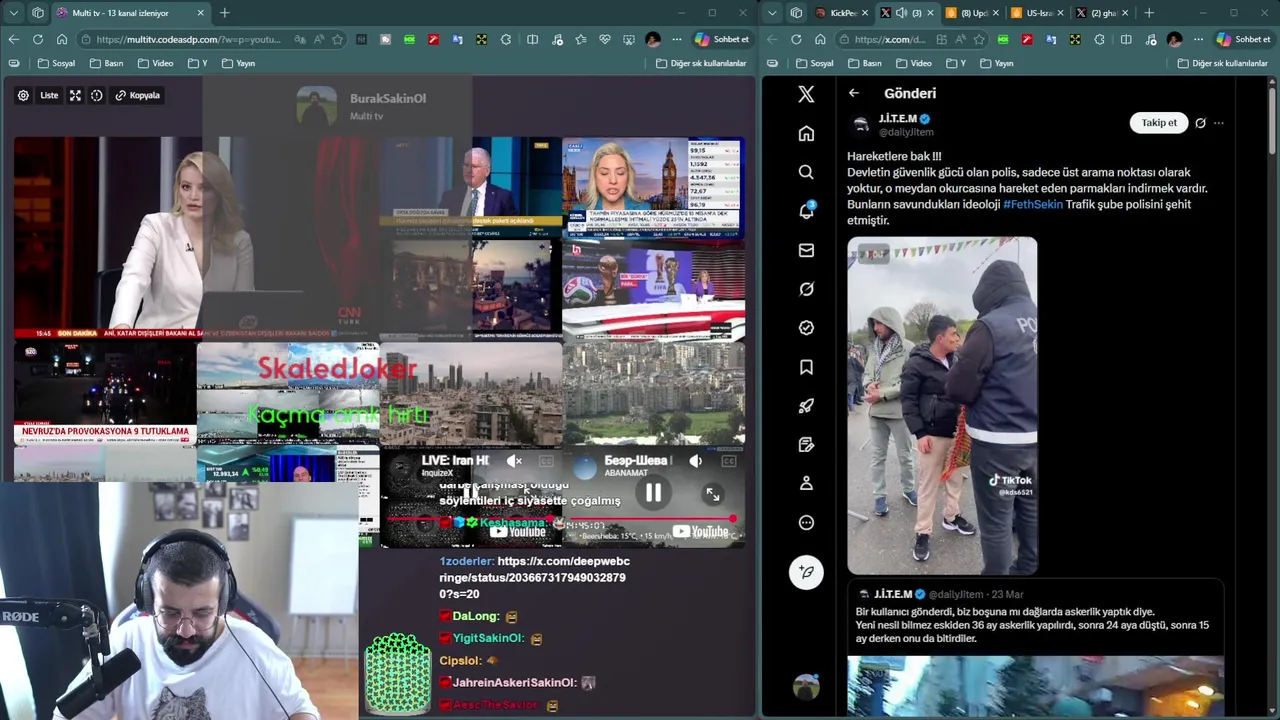
Task: Toggle fullscreen grid icon in Multi tv toolbar
Action: [75, 95]
